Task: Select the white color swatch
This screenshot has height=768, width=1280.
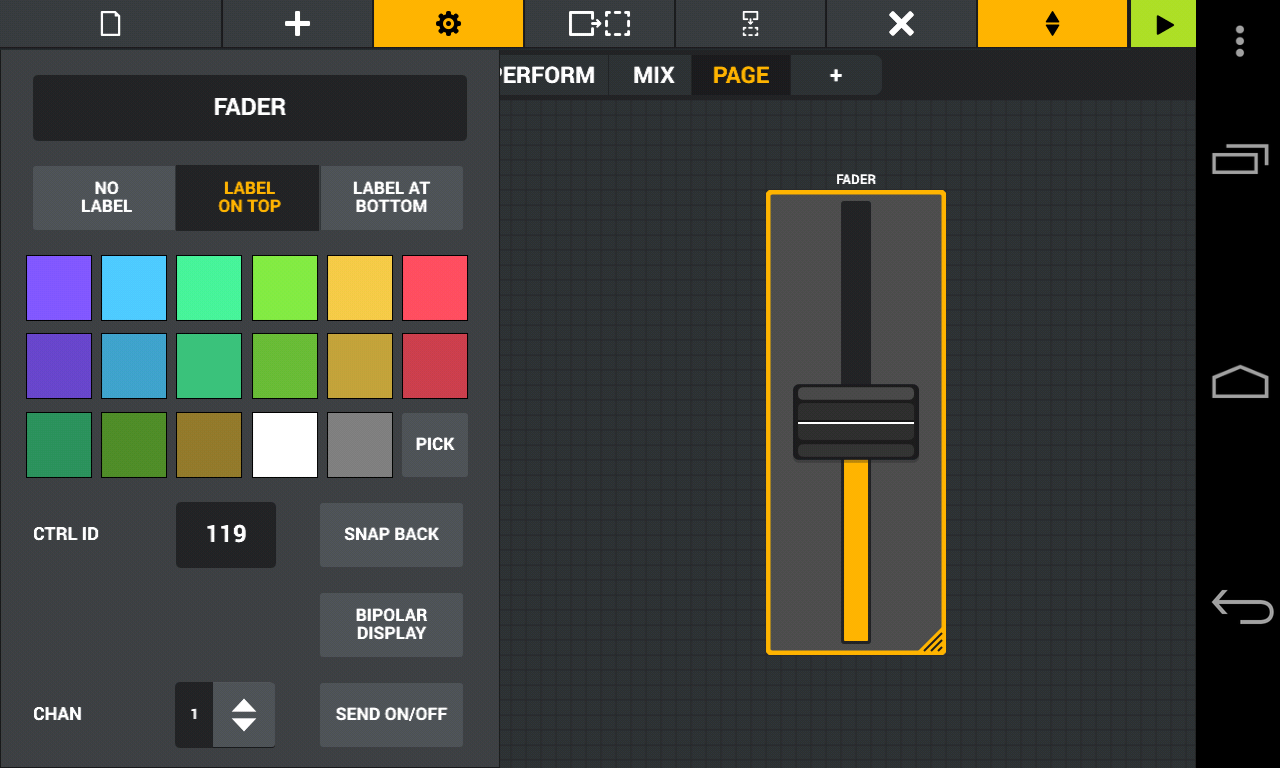Action: 284,444
